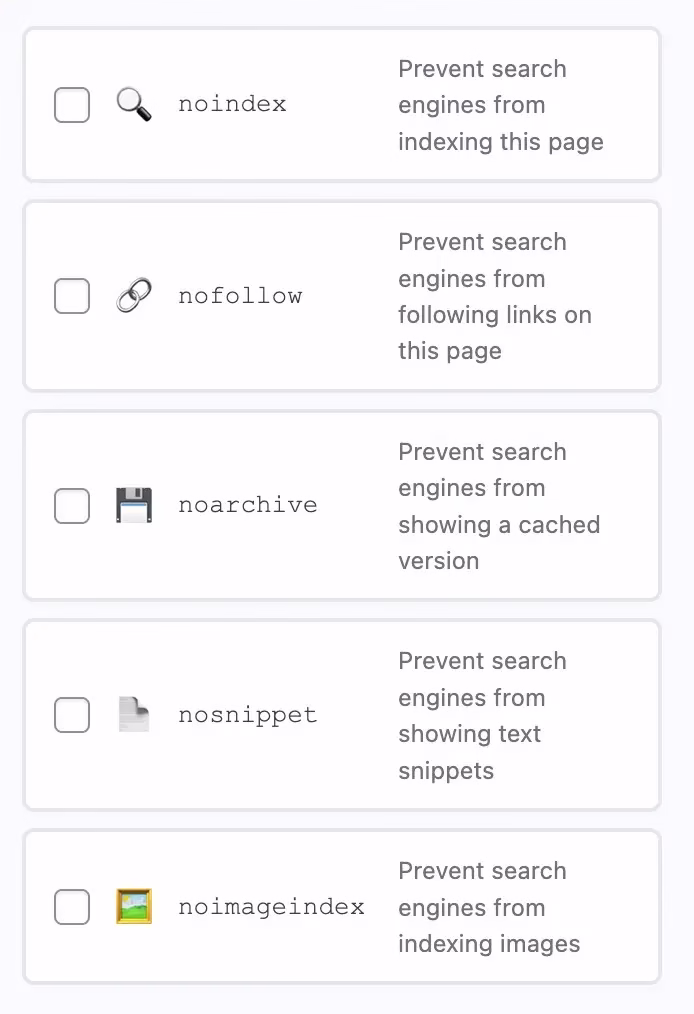The width and height of the screenshot is (694, 1014).
Task: Check the noarchive option
Action: pos(71,505)
